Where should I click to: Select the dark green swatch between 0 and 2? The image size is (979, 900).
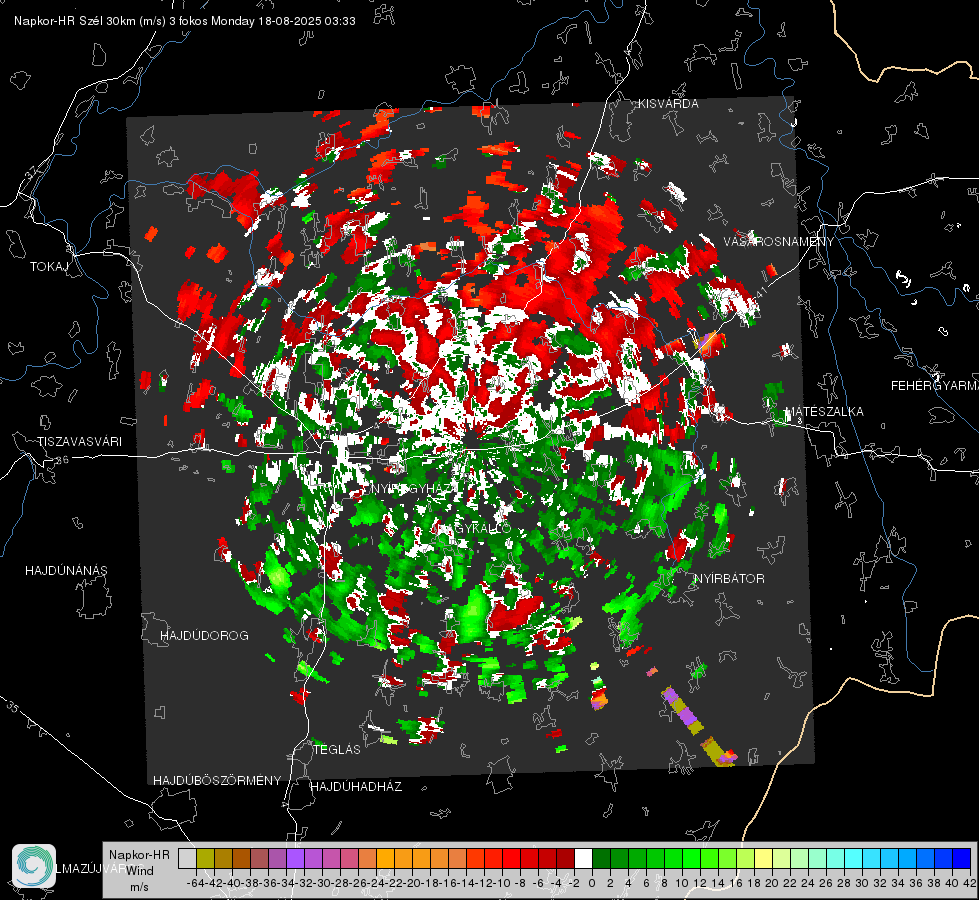601,858
